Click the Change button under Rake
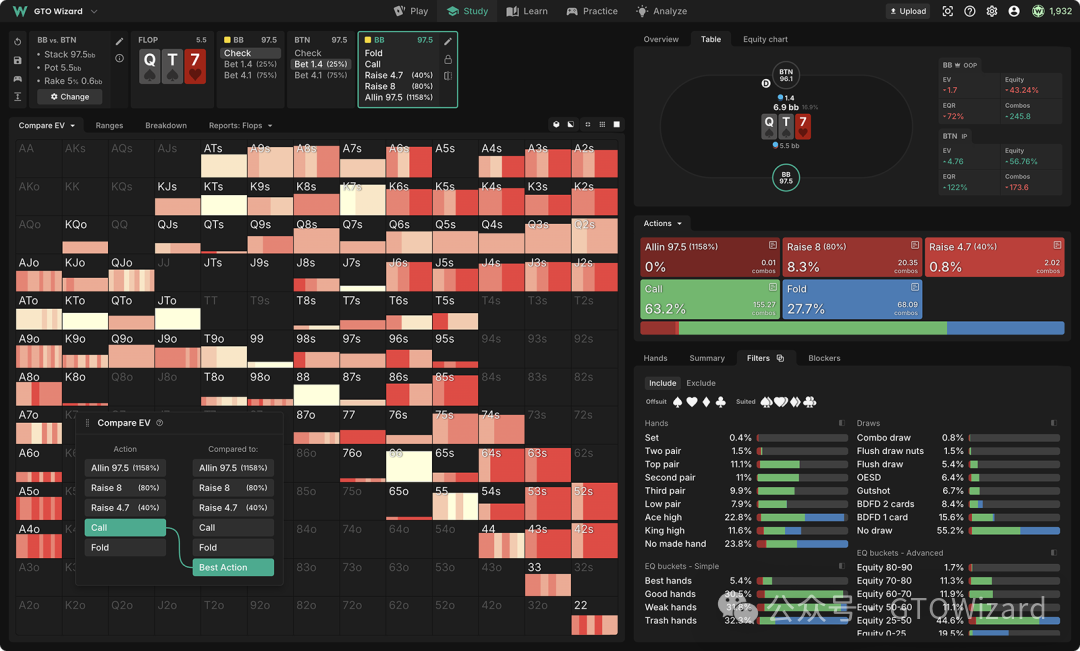The height and width of the screenshot is (651, 1080). 70,97
